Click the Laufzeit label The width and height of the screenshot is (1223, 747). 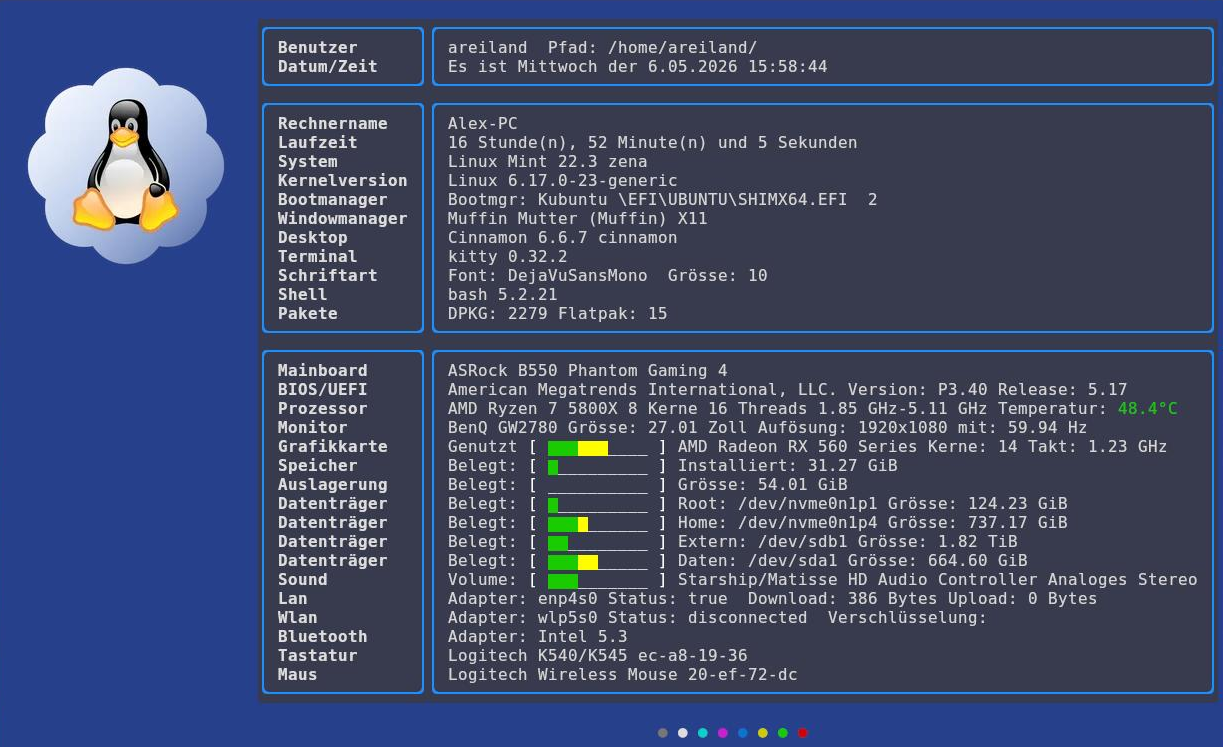click(318, 143)
